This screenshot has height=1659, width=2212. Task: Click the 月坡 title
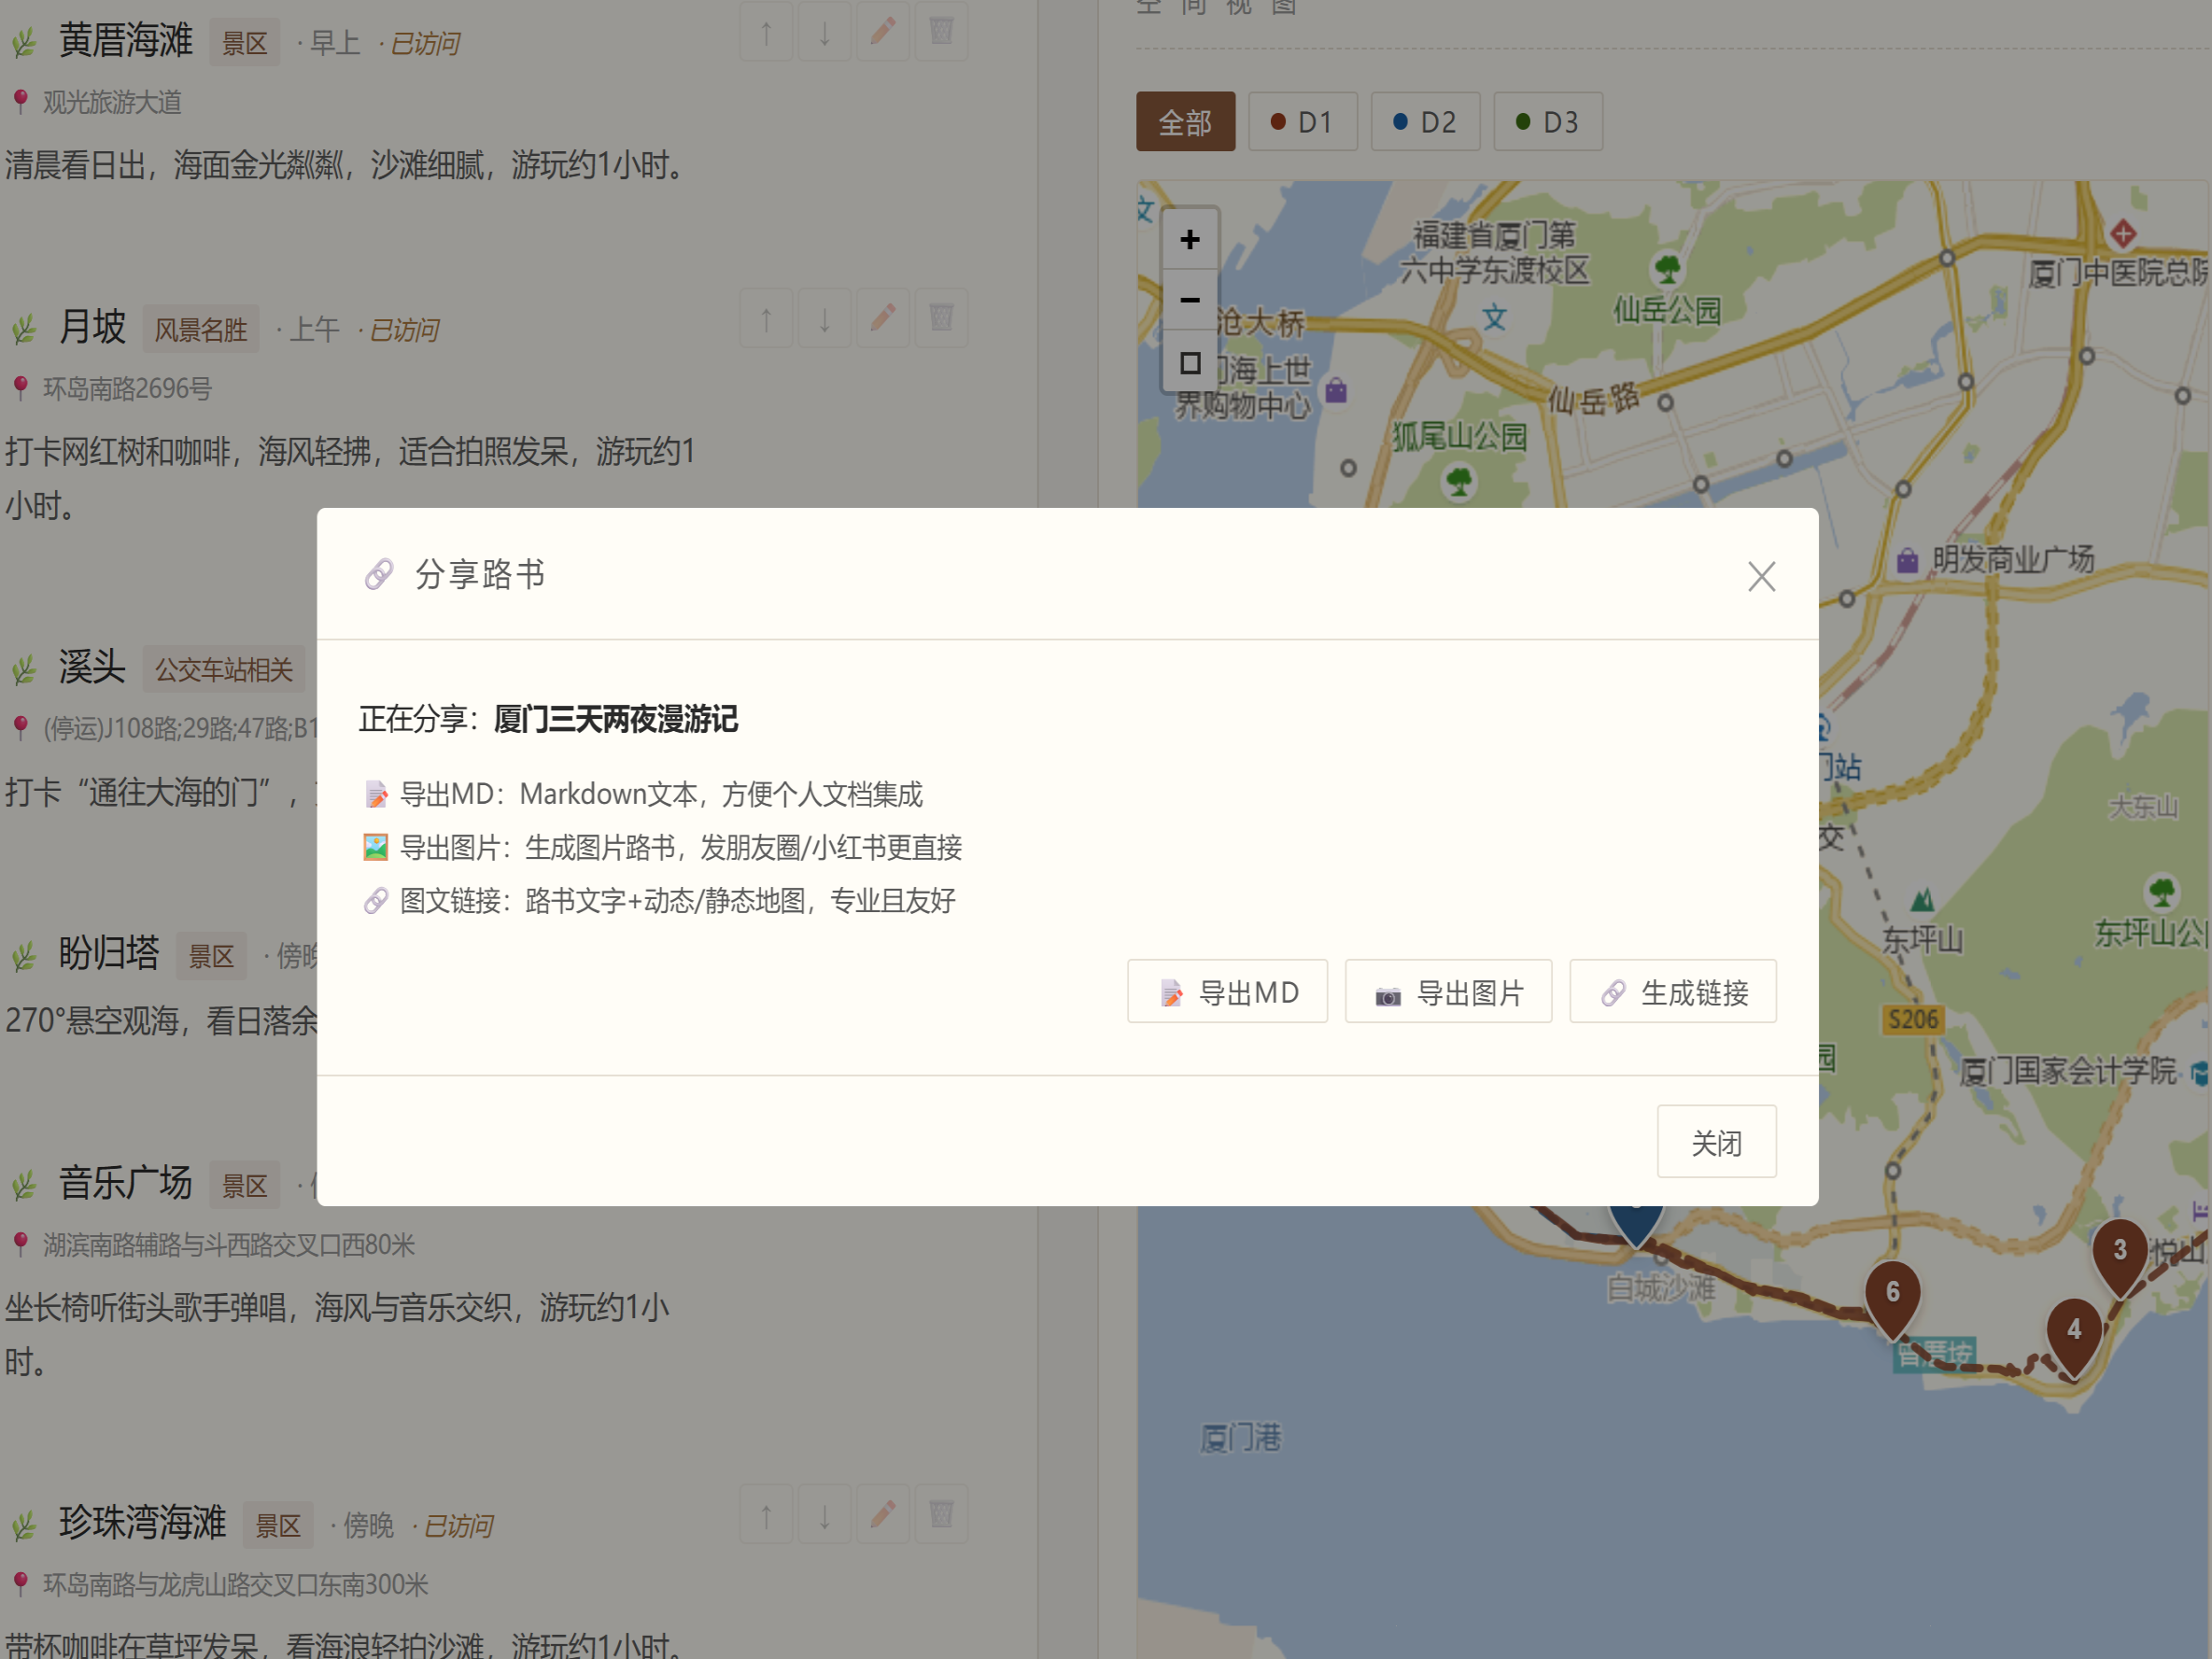click(x=92, y=326)
